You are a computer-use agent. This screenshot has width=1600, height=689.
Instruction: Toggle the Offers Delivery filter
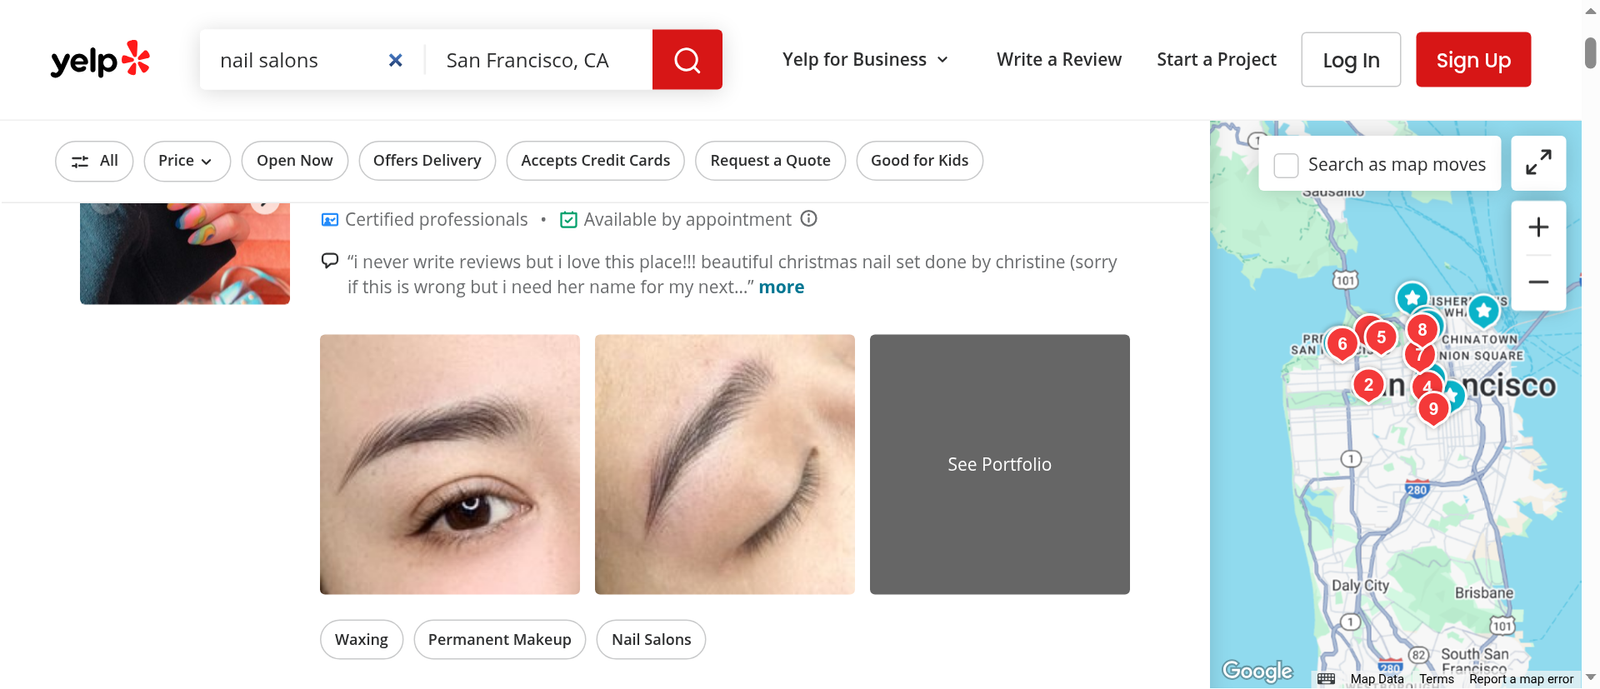point(427,161)
